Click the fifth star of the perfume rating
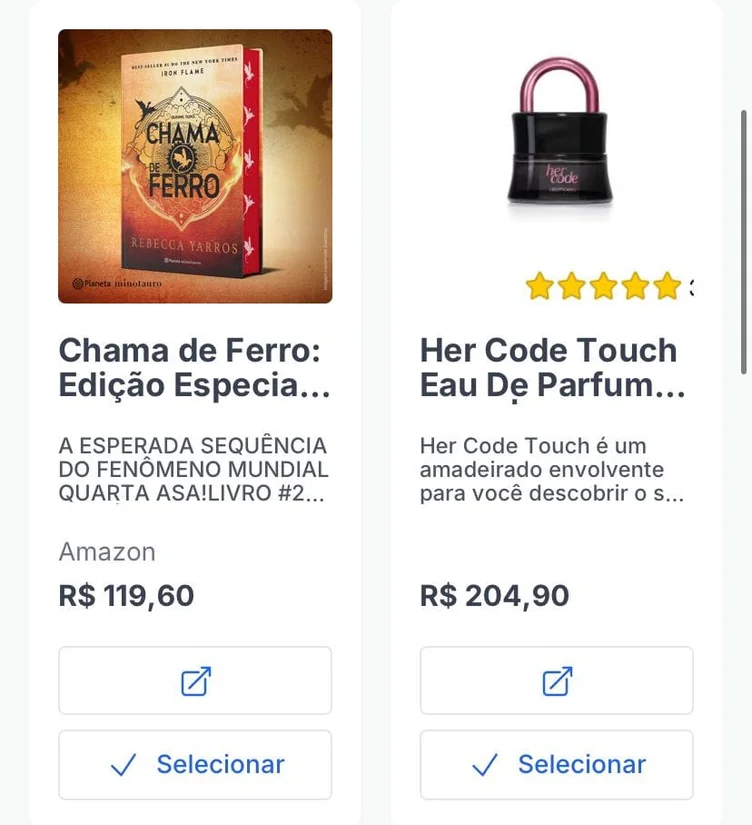Screen dimensions: 752x825 [667, 287]
